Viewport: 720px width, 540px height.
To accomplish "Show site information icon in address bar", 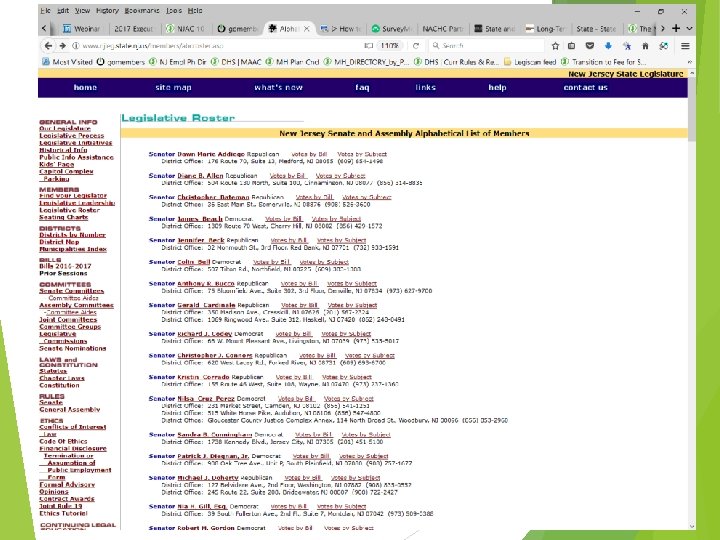I will point(76,46).
